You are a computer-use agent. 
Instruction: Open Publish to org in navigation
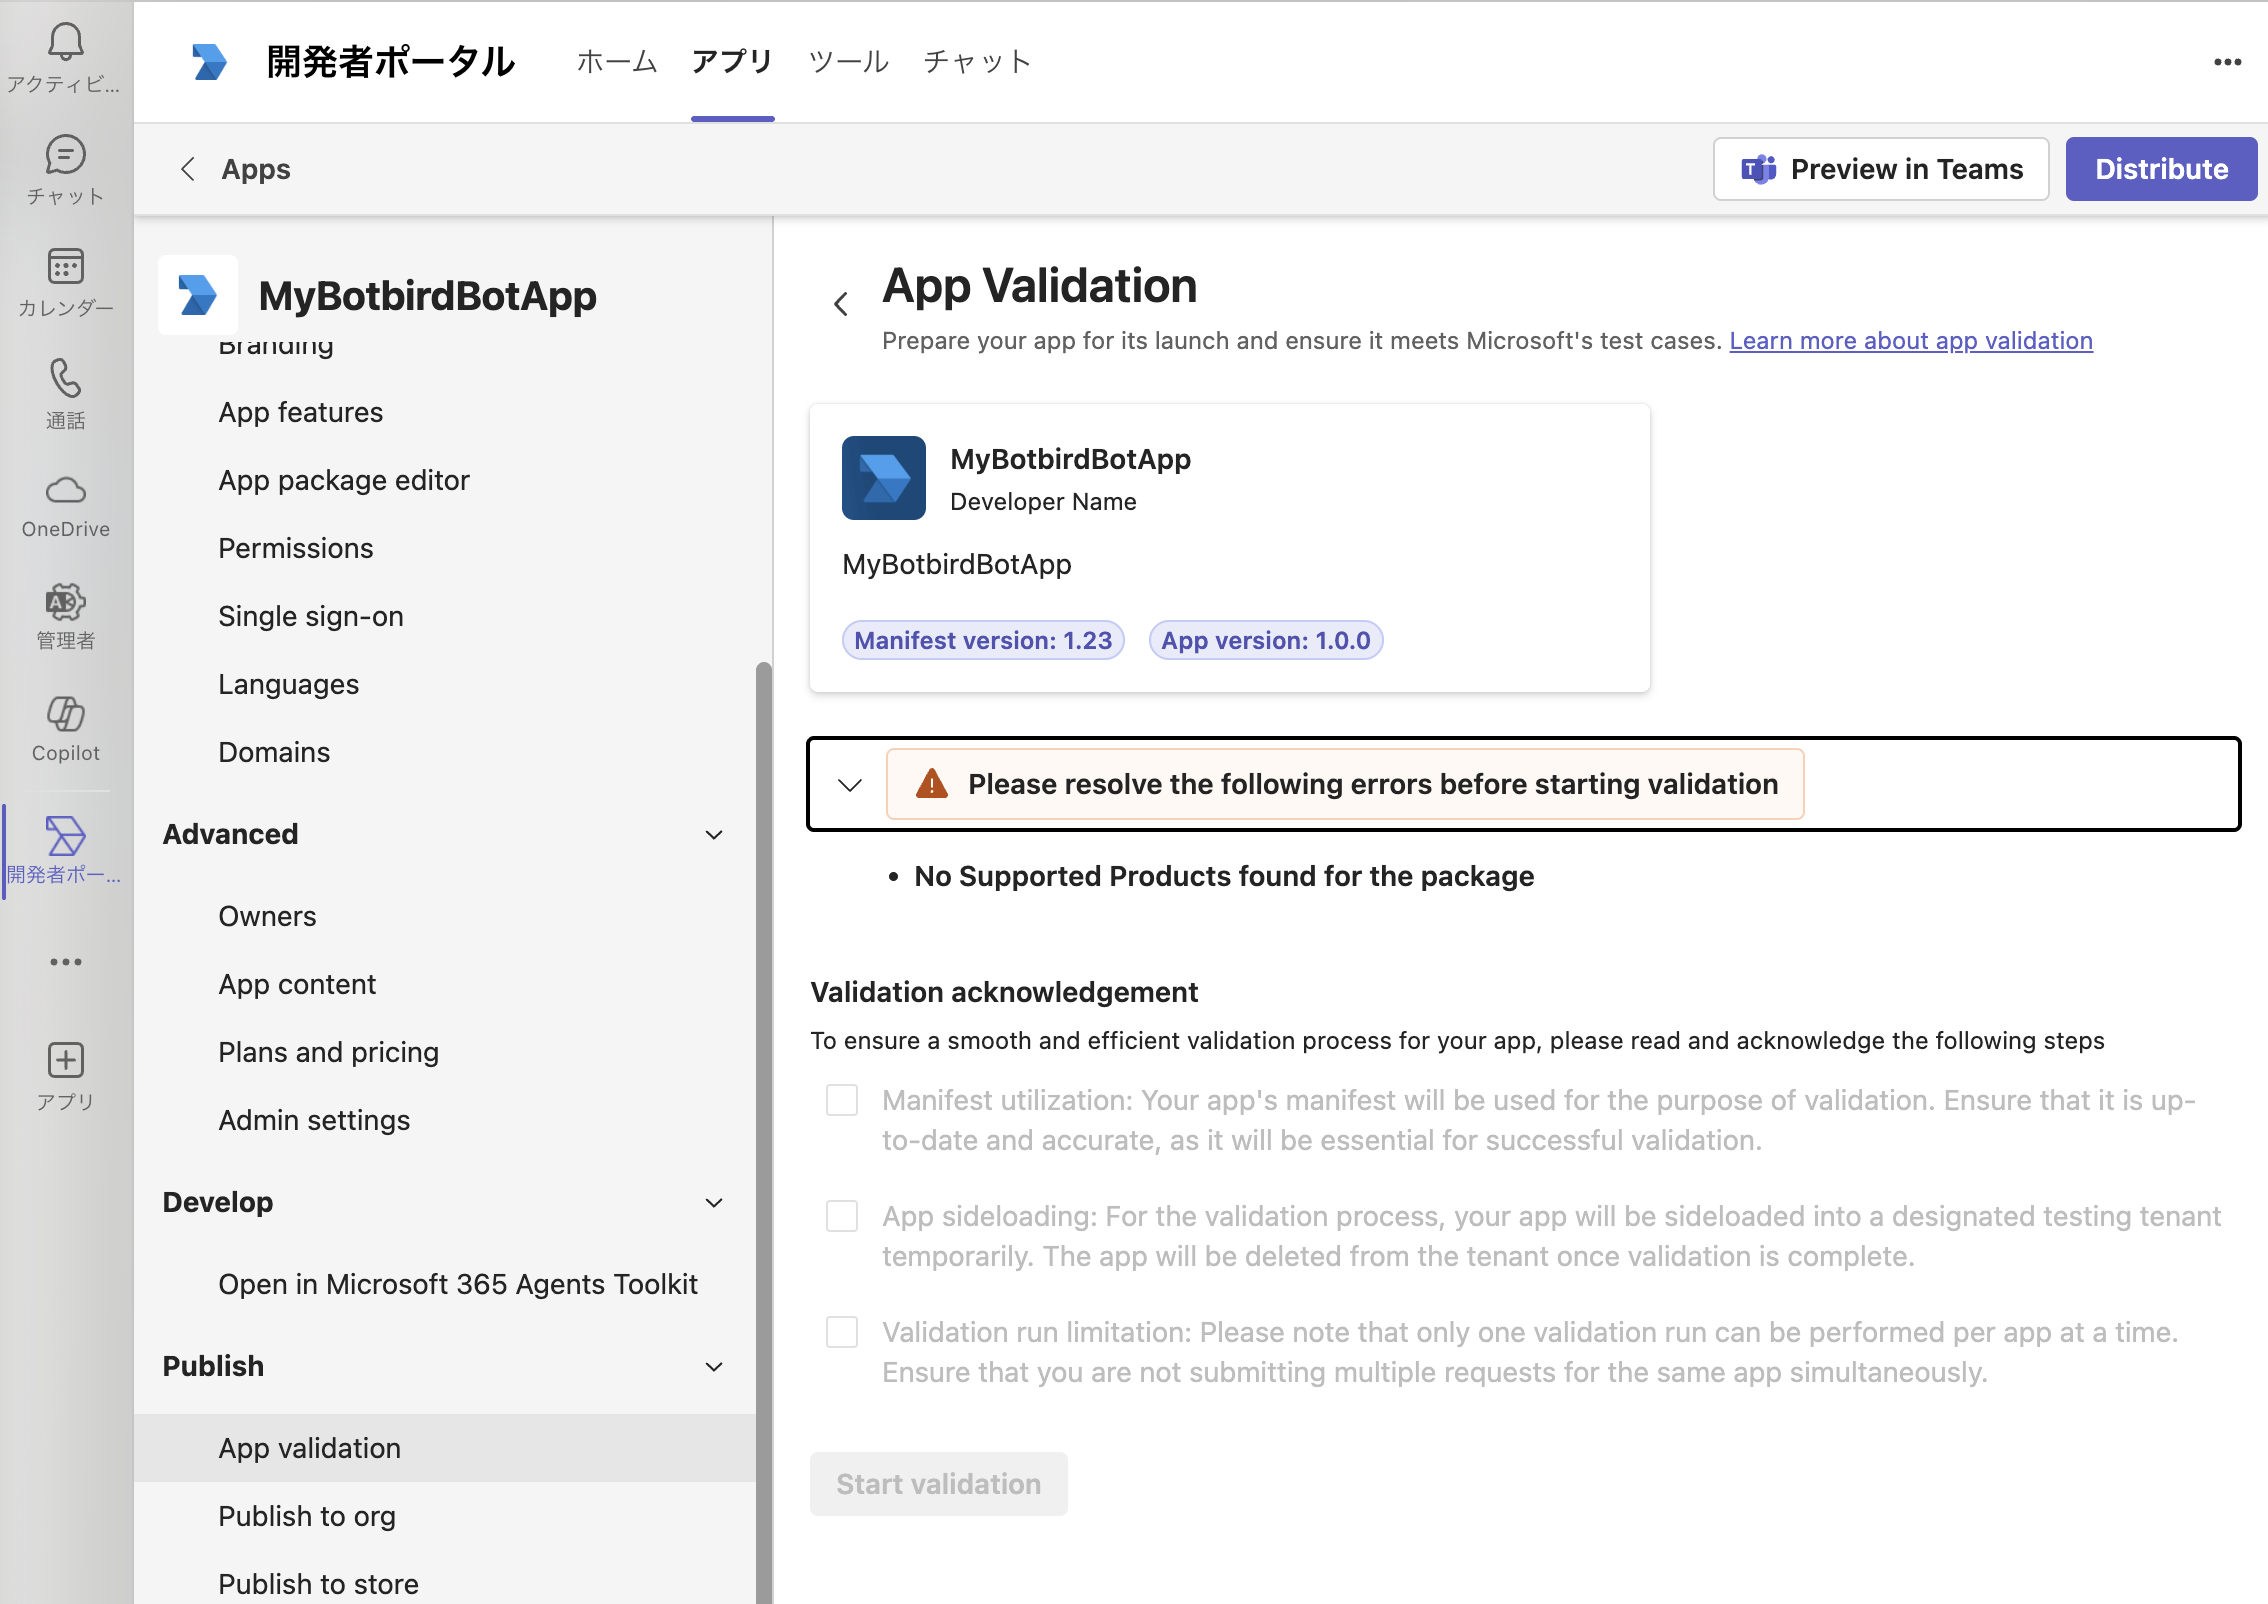tap(307, 1516)
